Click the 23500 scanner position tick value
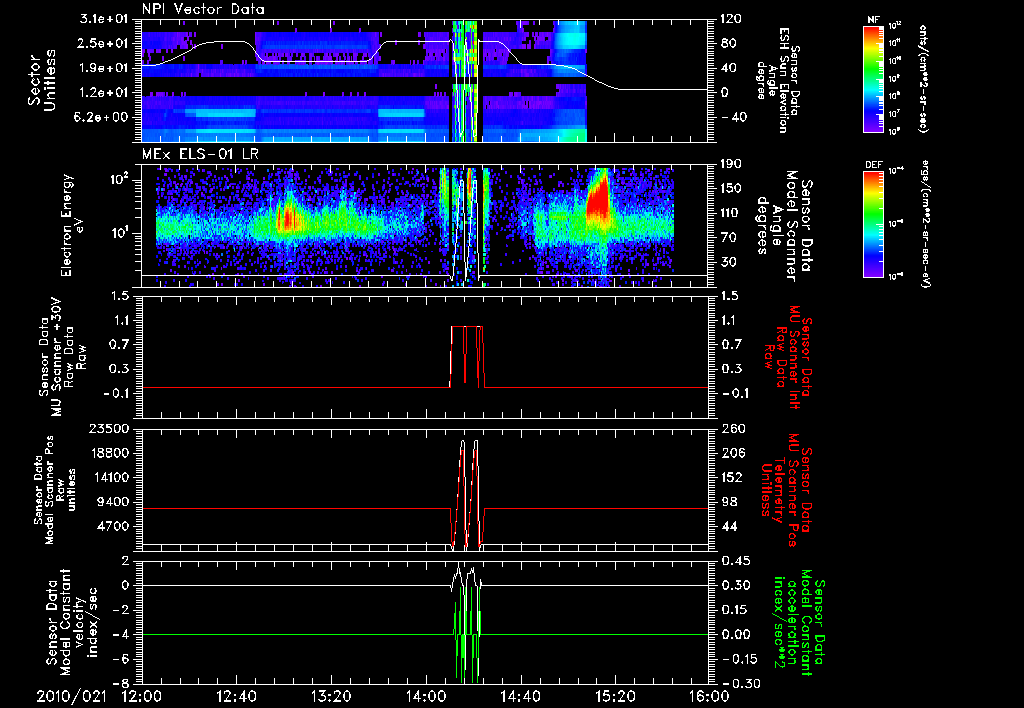The width and height of the screenshot is (1024, 708). [x=108, y=428]
